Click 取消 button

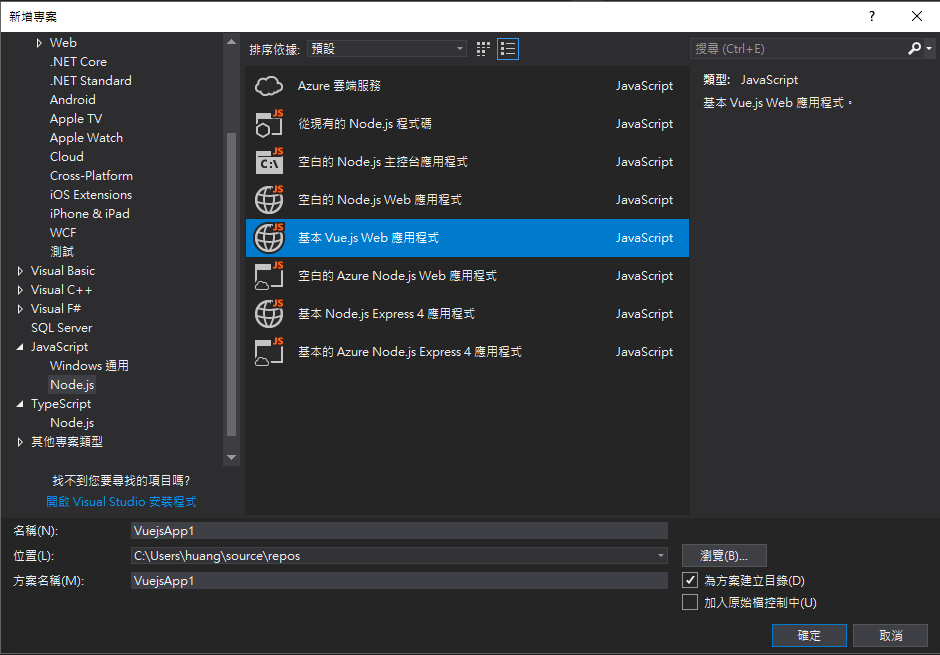[x=890, y=635]
